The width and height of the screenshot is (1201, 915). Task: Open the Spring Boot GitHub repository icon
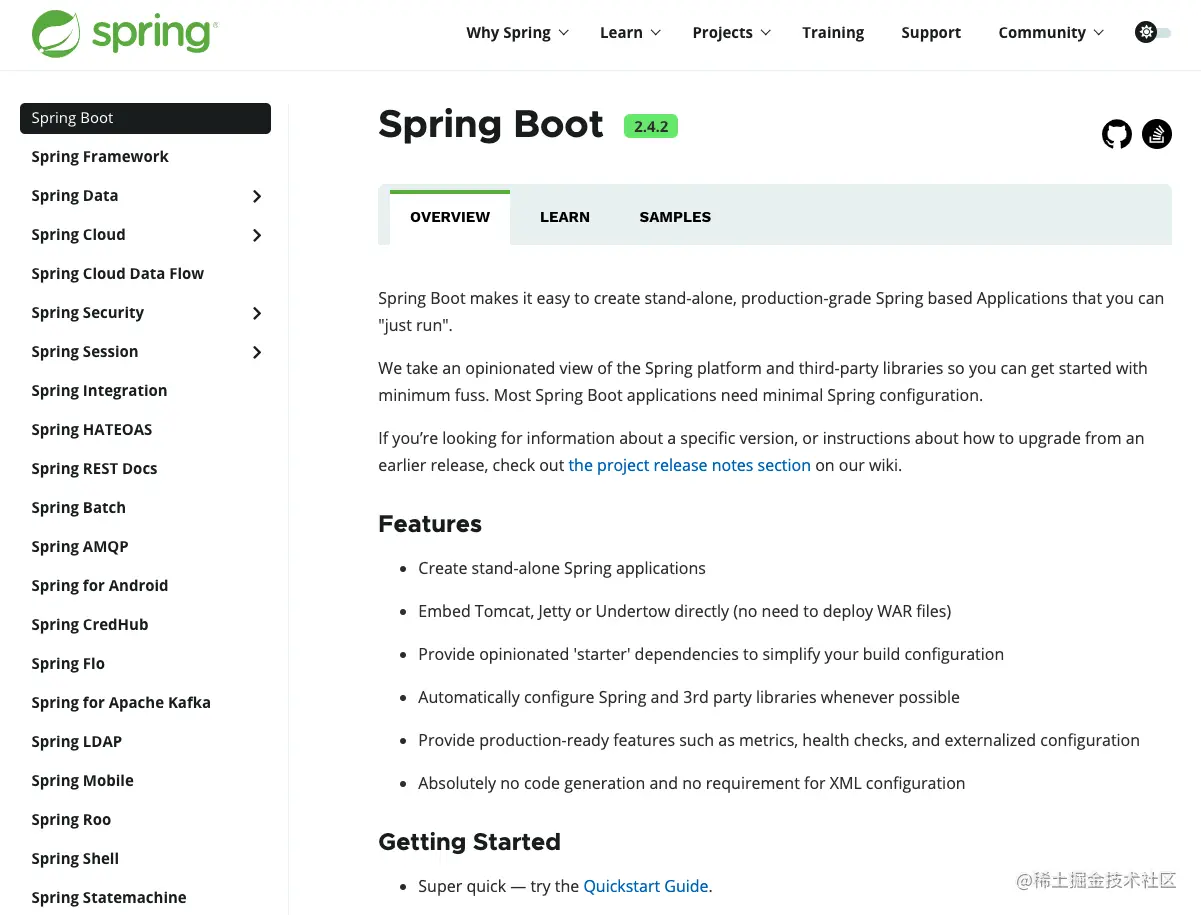1116,133
